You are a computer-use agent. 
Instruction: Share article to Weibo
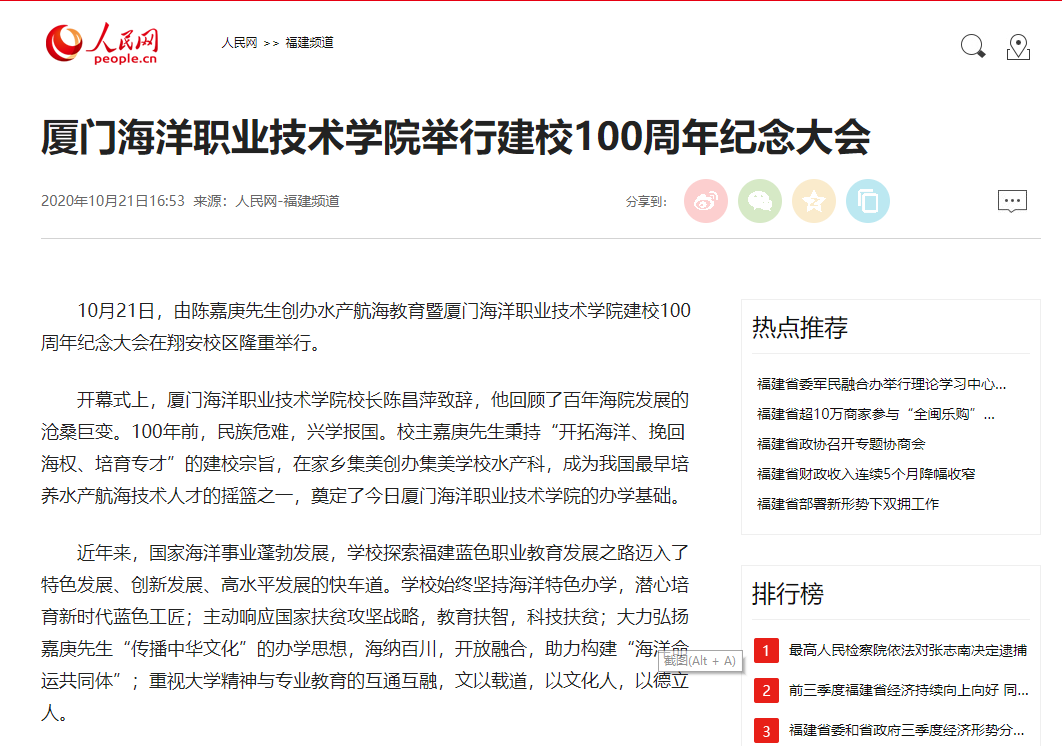click(x=706, y=202)
